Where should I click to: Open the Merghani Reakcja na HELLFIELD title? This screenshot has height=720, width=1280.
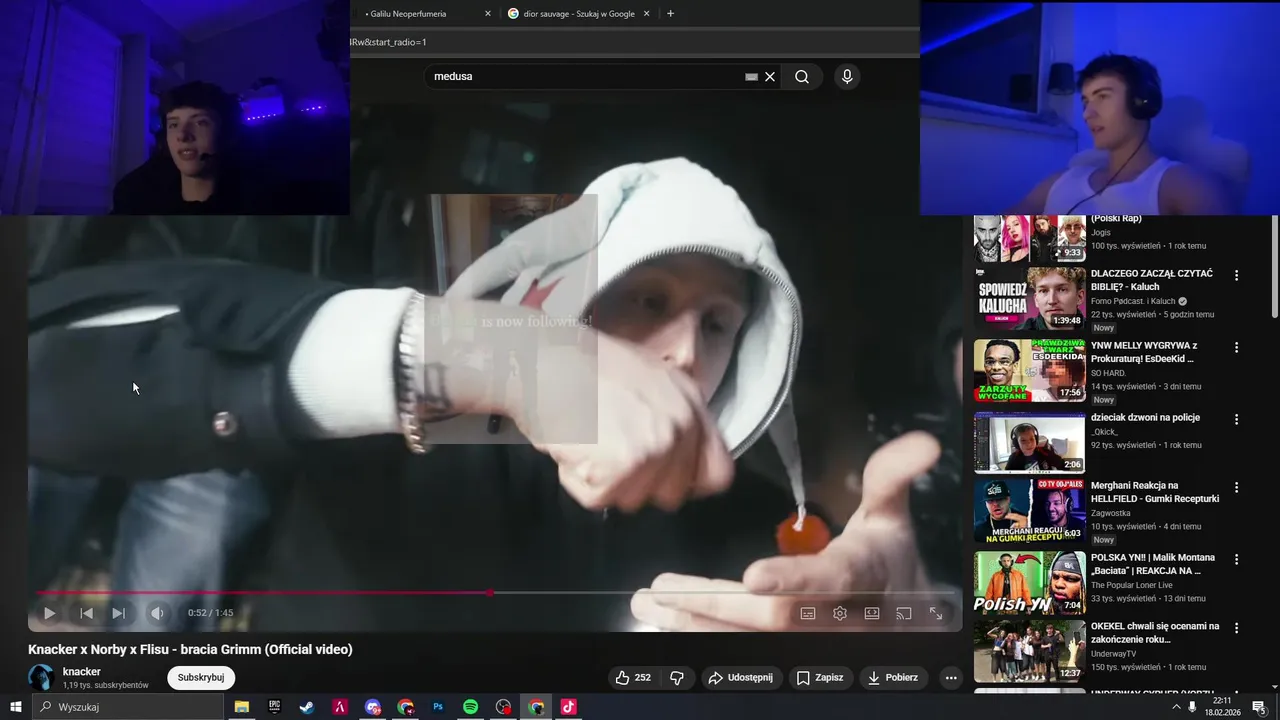pos(1155,492)
